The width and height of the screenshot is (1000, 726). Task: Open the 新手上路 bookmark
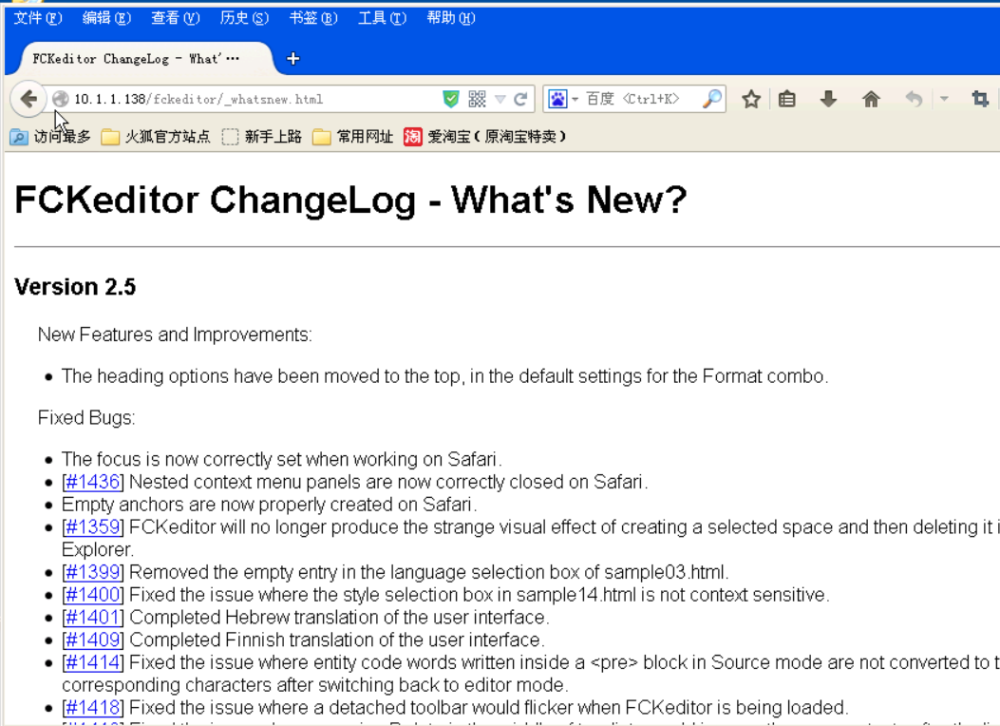pos(262,137)
